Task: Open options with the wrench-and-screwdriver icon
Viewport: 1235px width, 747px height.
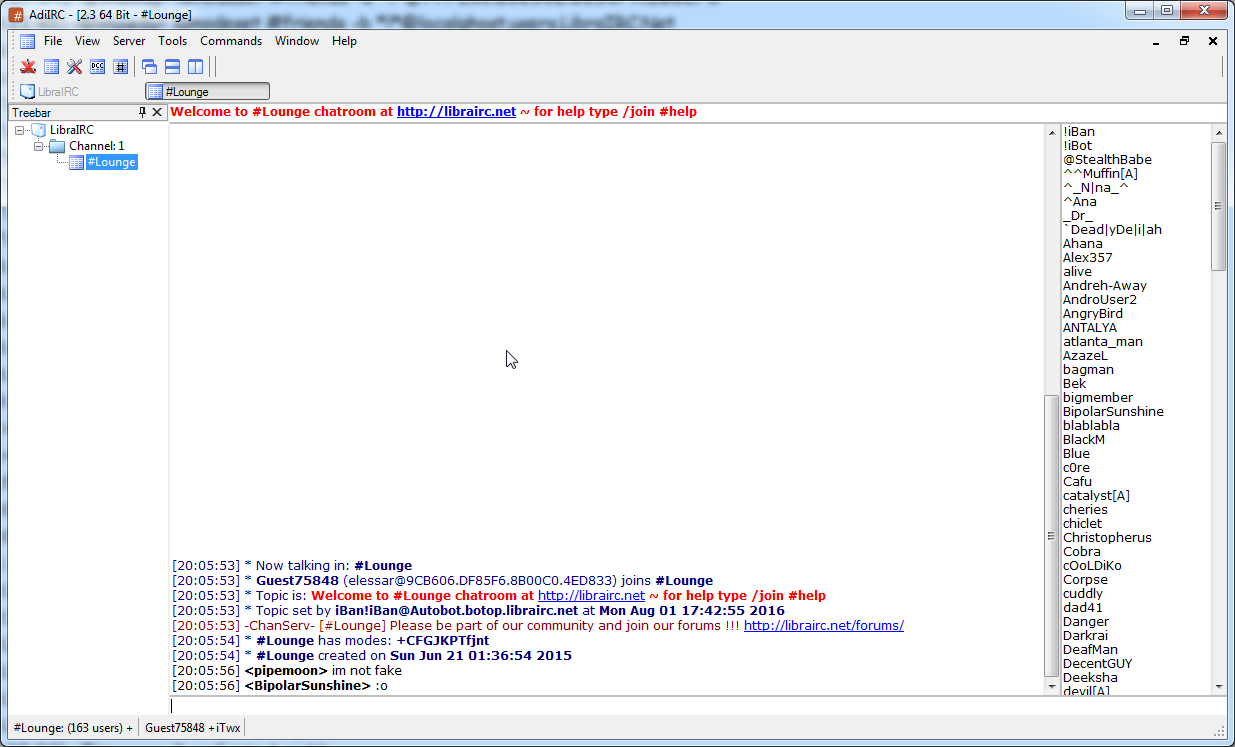Action: [x=74, y=67]
